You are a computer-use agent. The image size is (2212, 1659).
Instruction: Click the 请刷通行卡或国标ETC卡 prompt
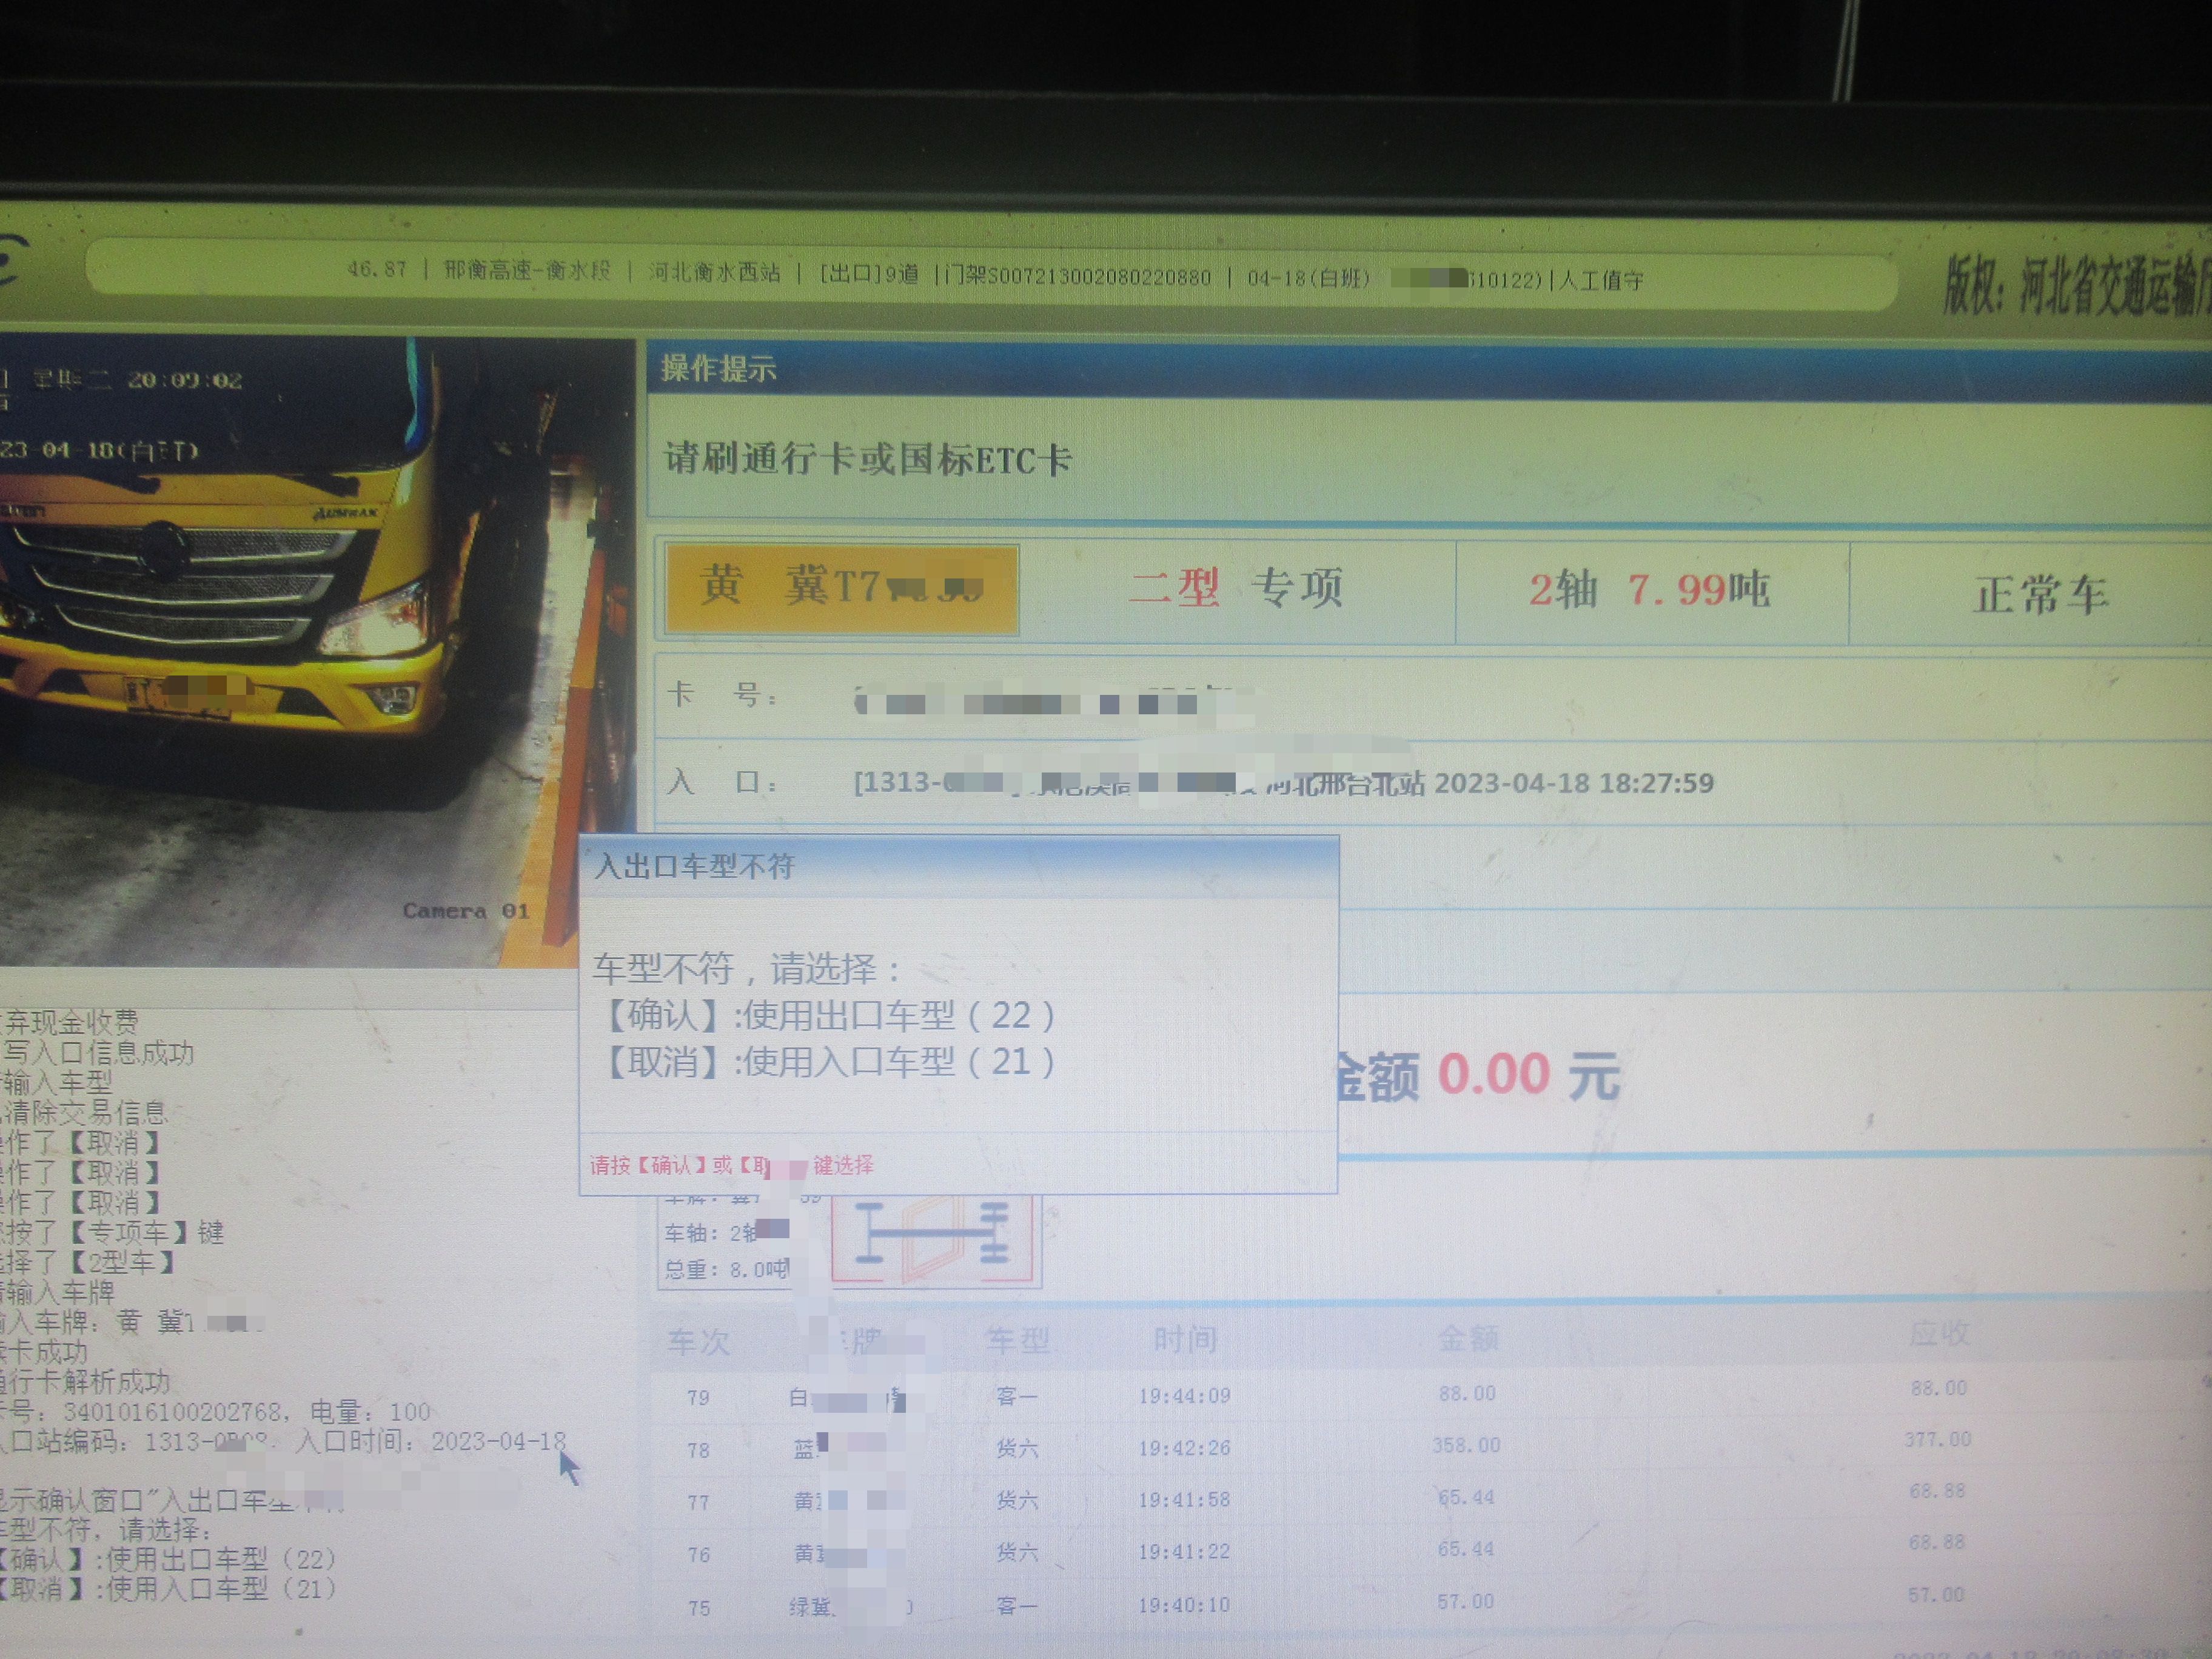point(868,460)
